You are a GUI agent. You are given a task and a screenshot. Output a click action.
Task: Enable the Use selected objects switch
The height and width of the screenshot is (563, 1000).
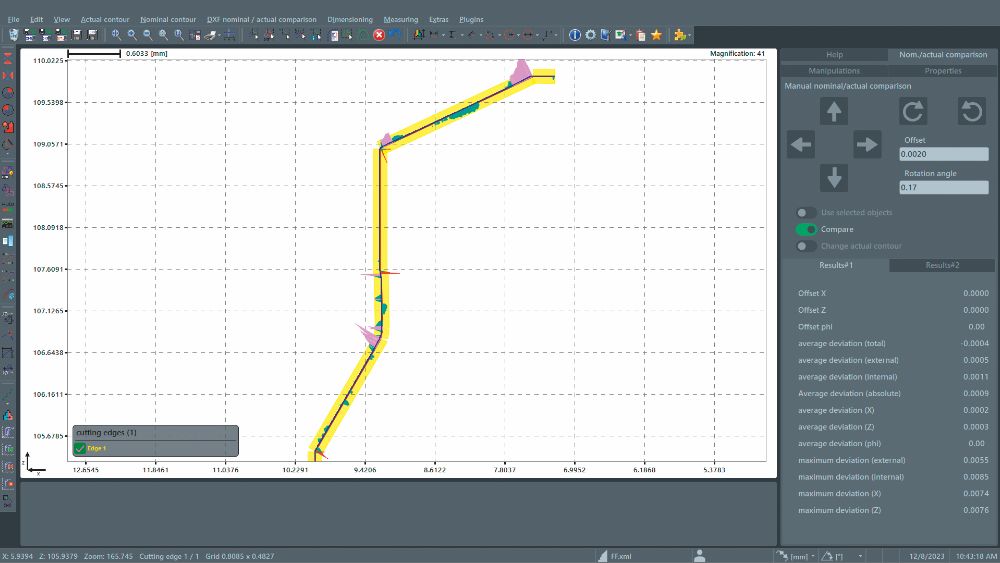[806, 212]
